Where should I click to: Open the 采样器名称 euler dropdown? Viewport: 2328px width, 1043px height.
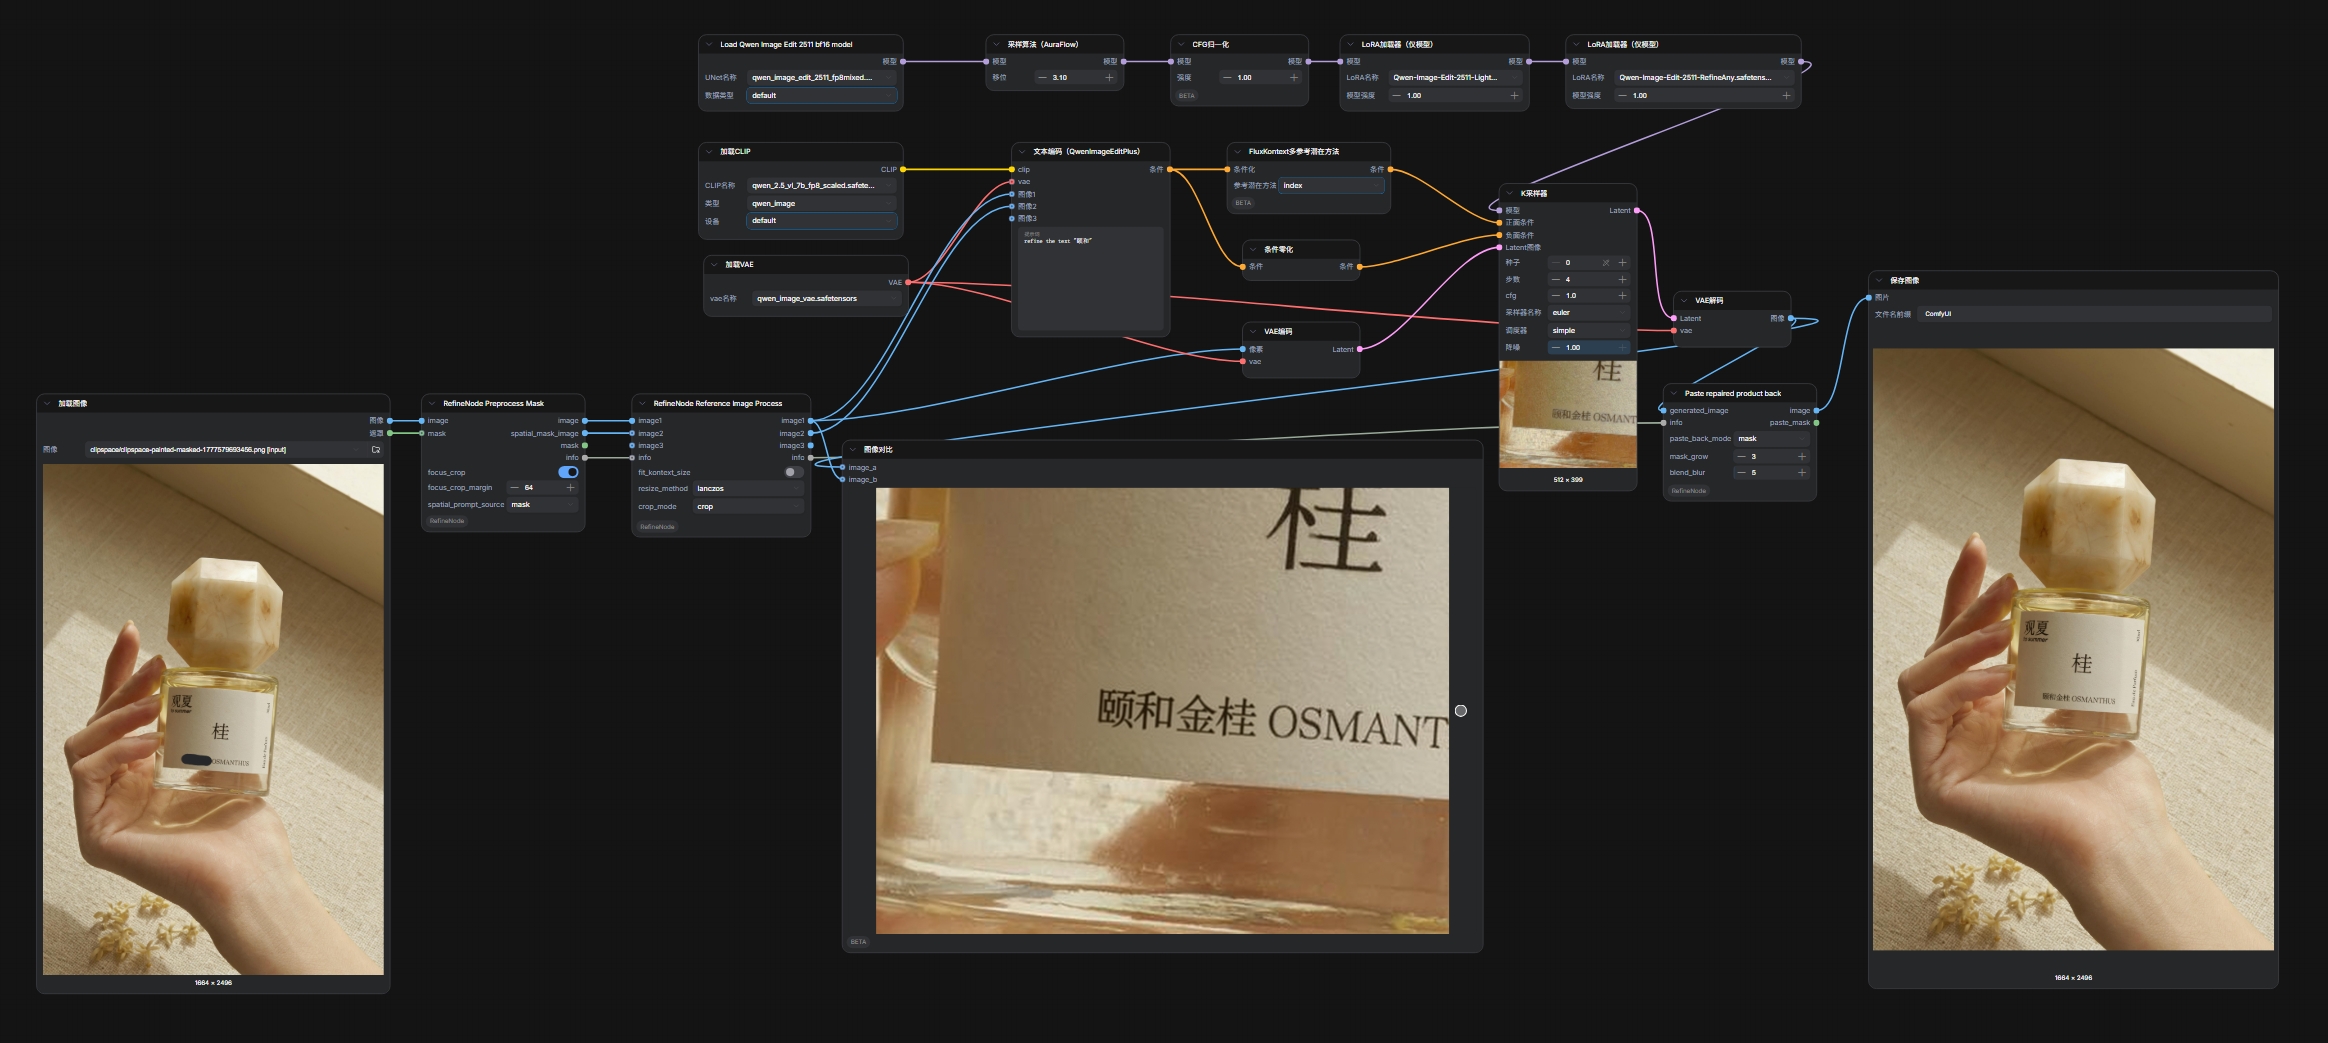pyautogui.click(x=1589, y=313)
